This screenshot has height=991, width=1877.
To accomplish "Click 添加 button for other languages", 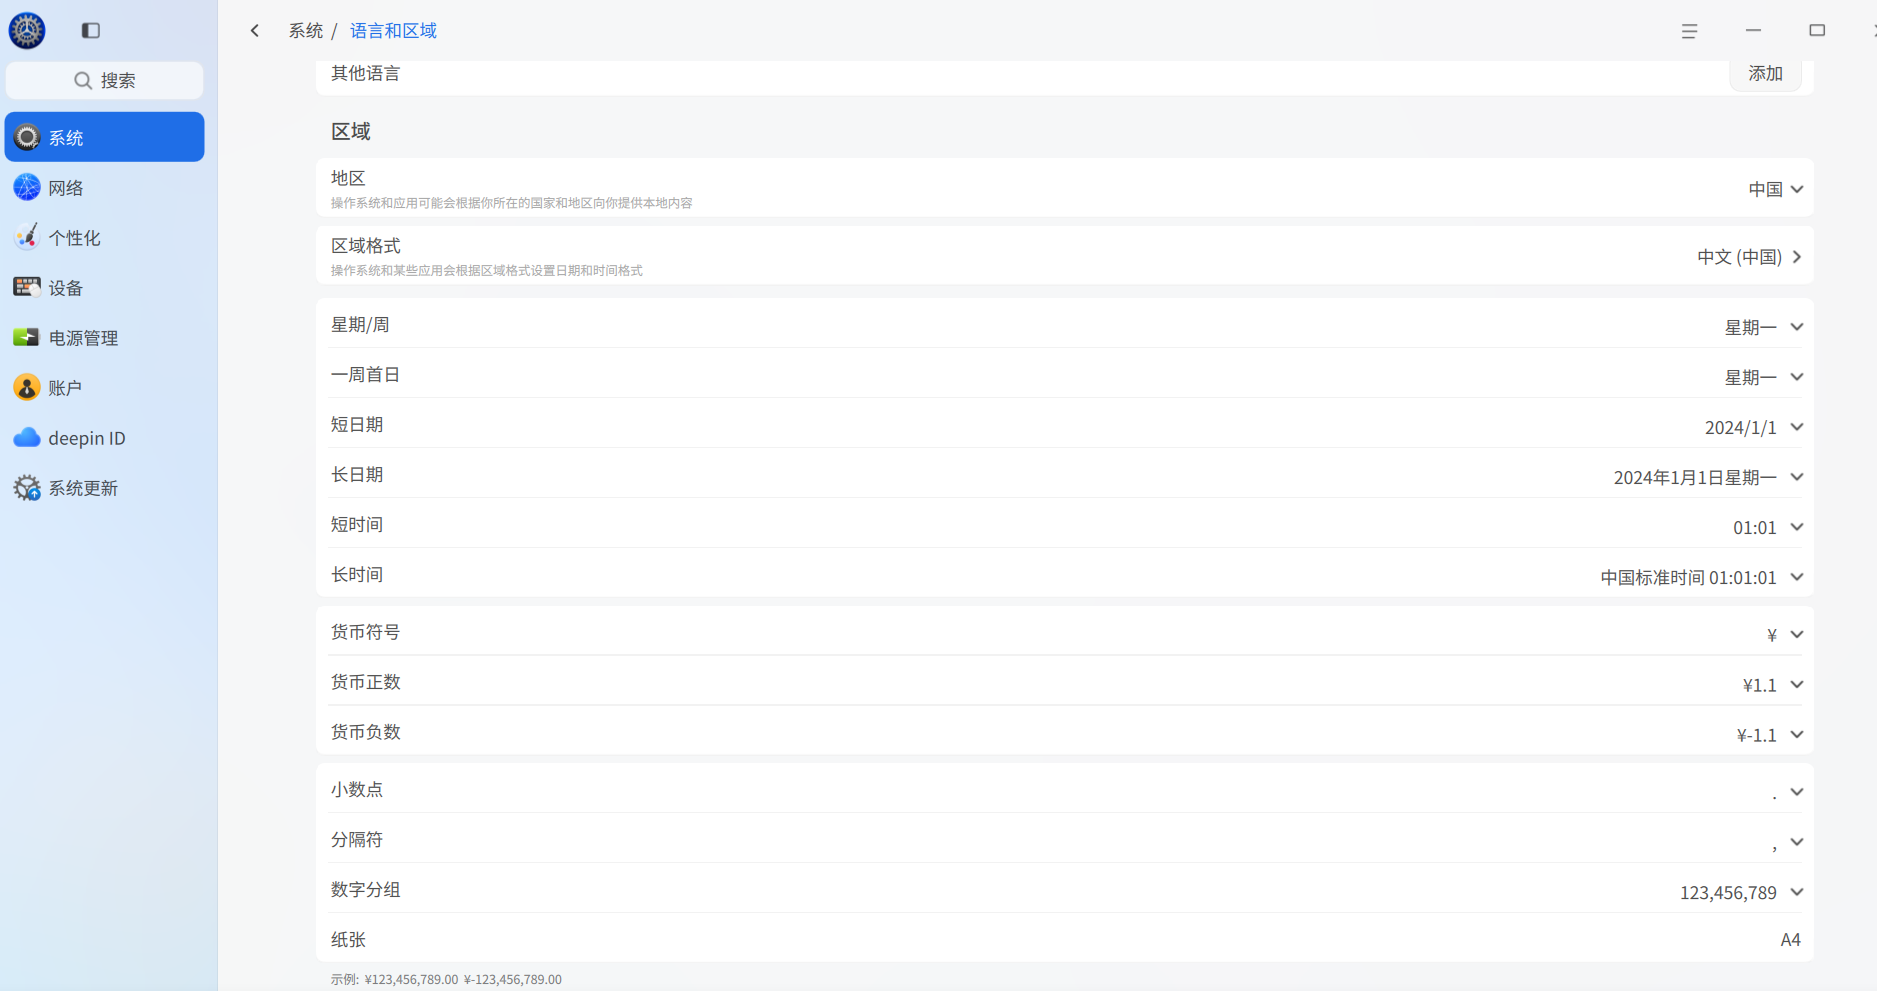I will coord(1765,73).
